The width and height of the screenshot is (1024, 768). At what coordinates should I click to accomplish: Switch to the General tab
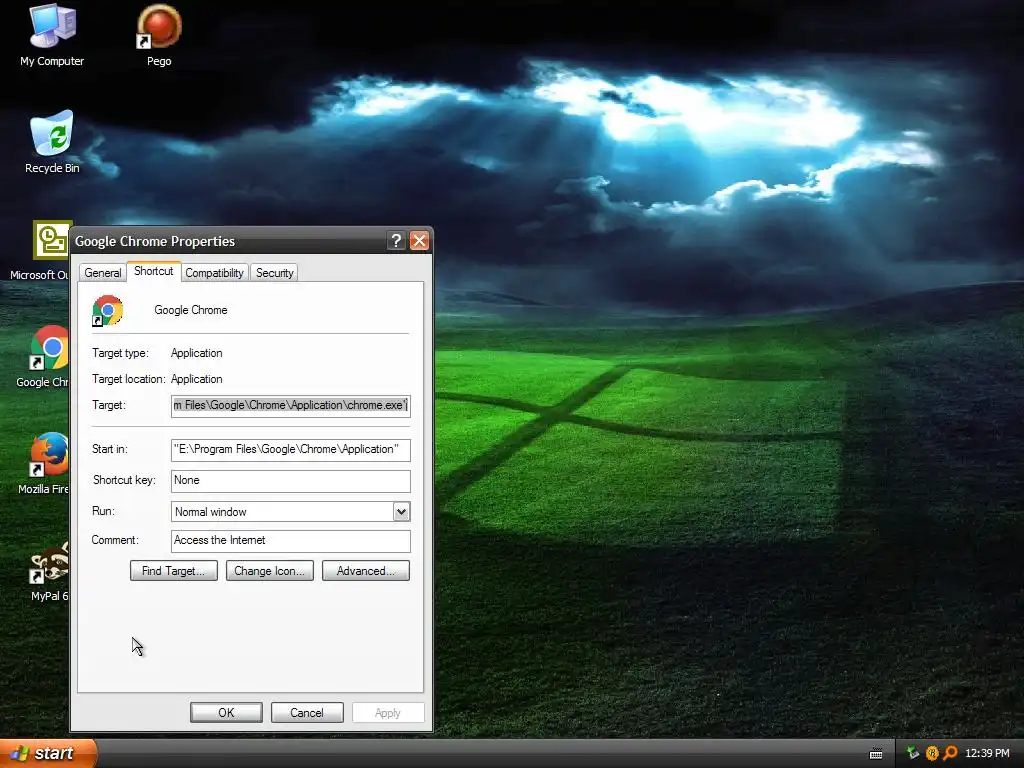103,273
